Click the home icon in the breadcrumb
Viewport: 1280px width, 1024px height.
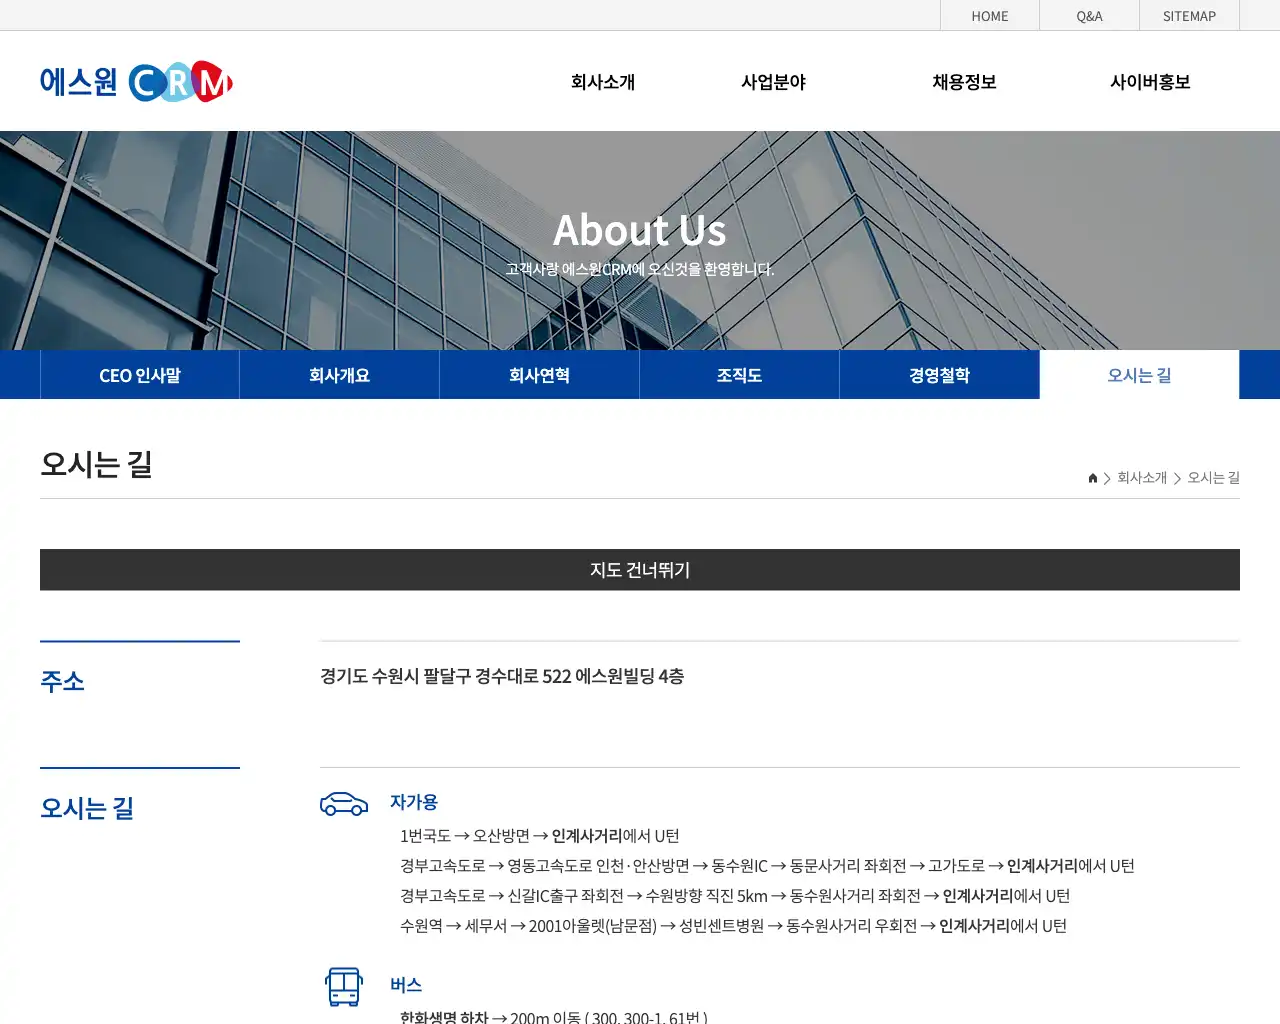1092,478
